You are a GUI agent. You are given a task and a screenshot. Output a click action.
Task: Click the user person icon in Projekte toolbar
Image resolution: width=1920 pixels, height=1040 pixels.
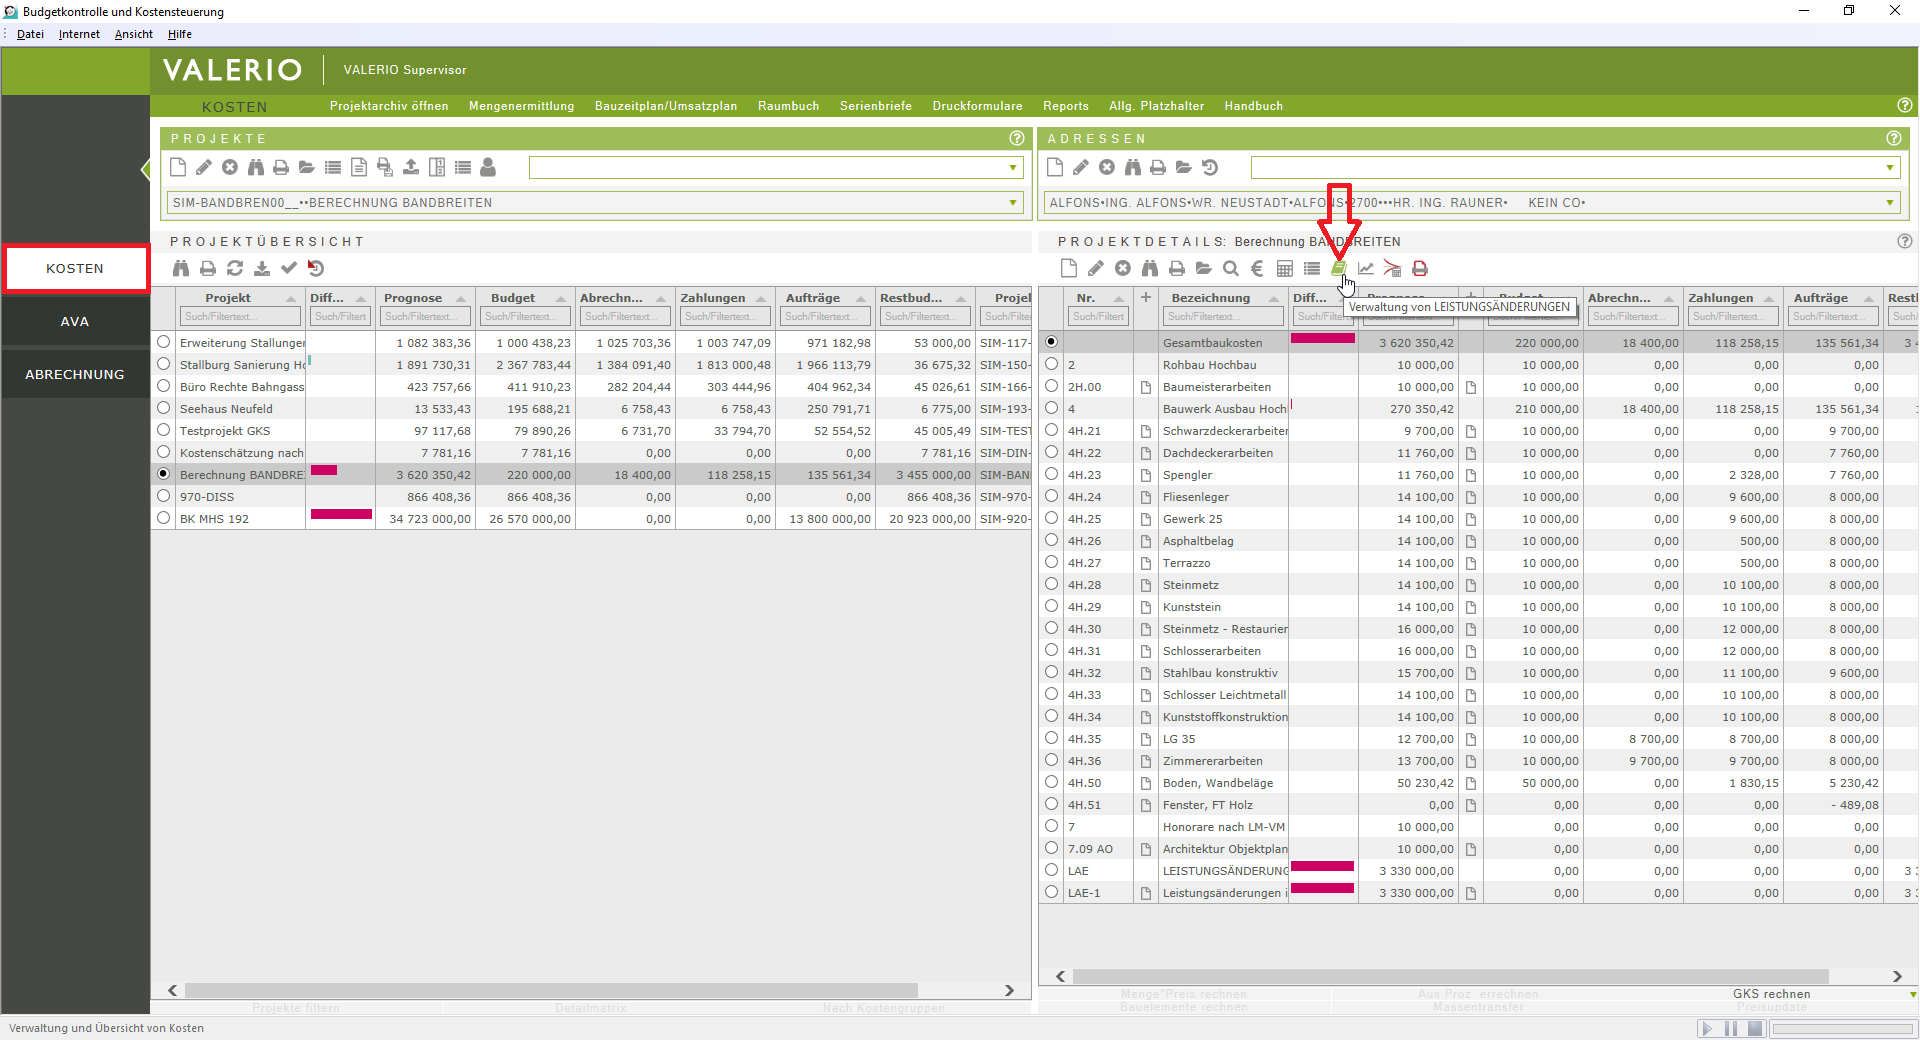tap(488, 167)
